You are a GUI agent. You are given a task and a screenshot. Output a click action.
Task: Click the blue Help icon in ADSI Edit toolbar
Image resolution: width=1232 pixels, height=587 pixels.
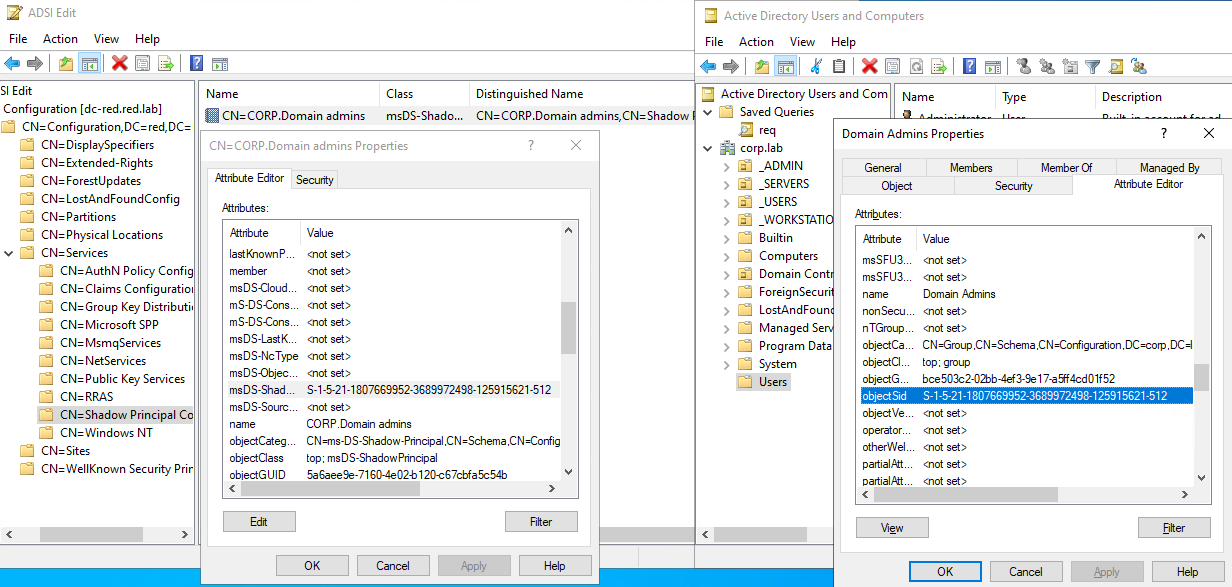[x=197, y=64]
